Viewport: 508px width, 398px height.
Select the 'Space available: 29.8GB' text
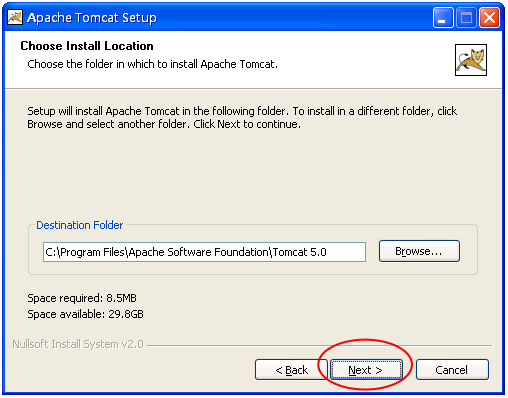(x=85, y=314)
